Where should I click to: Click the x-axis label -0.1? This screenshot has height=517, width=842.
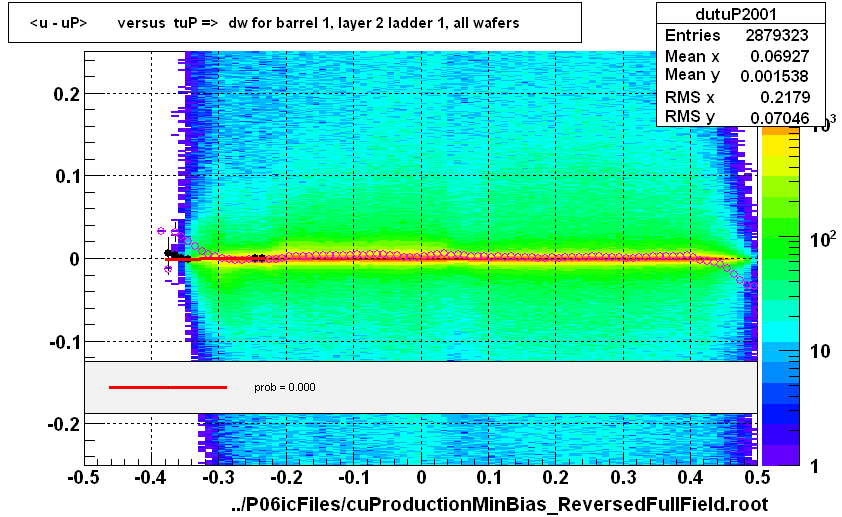coord(353,477)
